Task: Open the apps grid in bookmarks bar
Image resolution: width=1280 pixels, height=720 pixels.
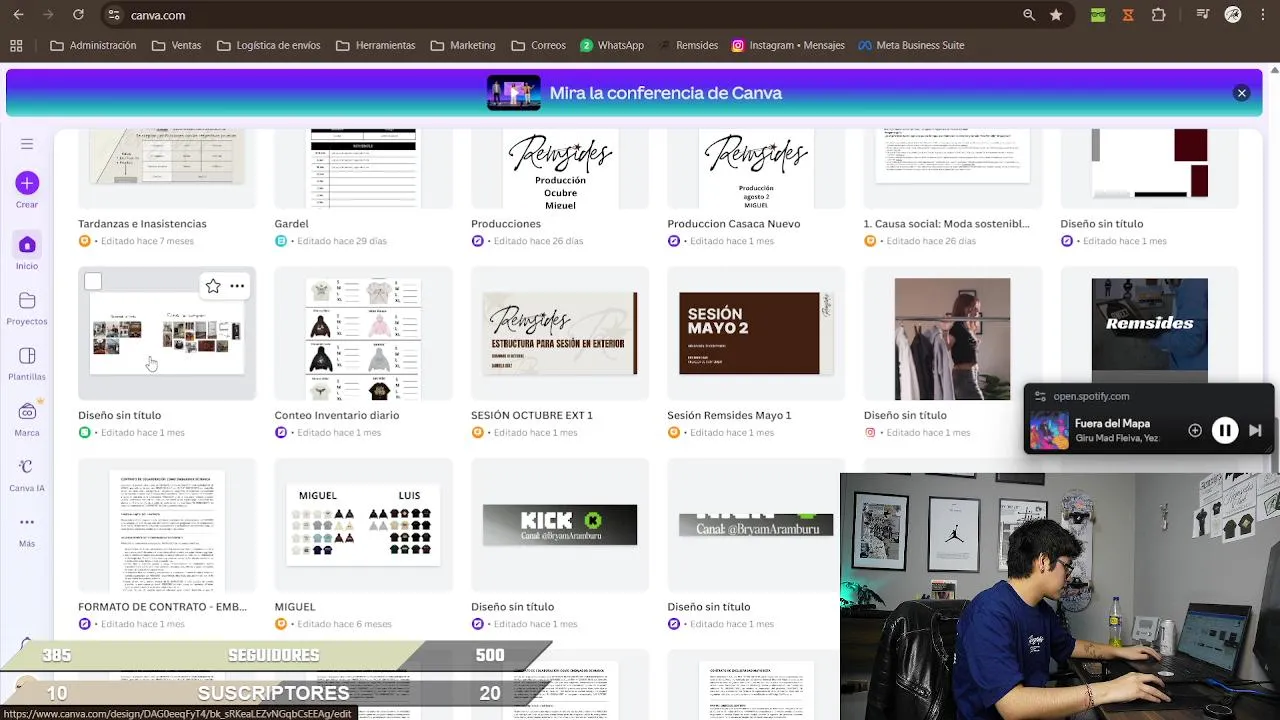Action: click(16, 45)
